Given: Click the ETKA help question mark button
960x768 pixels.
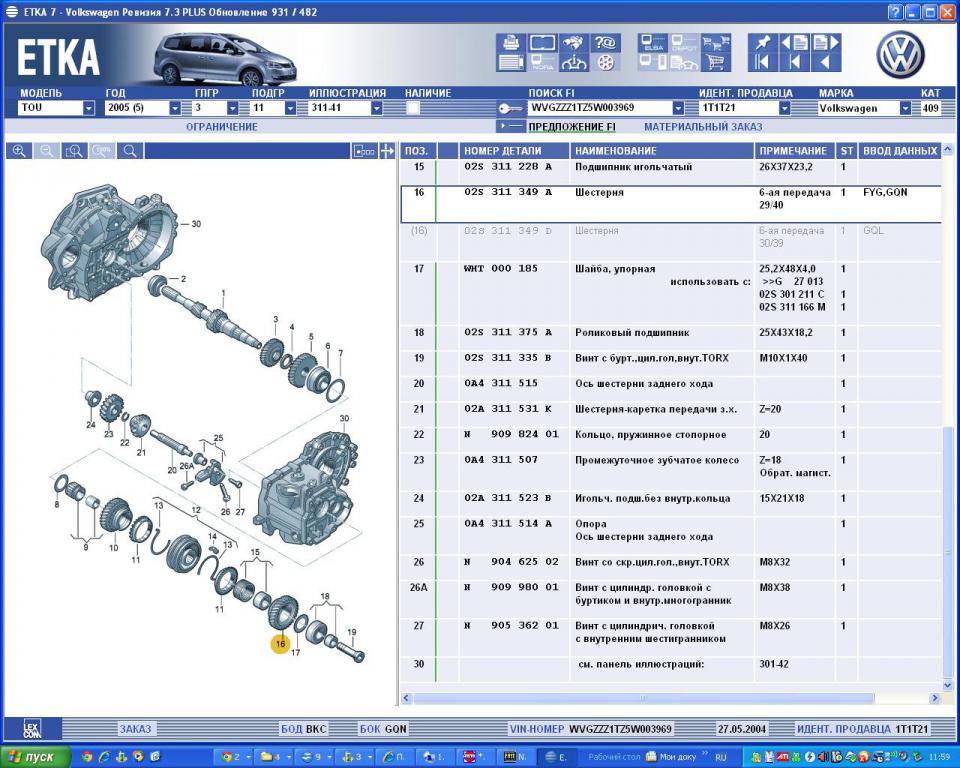Looking at the screenshot, I should click(x=896, y=12).
